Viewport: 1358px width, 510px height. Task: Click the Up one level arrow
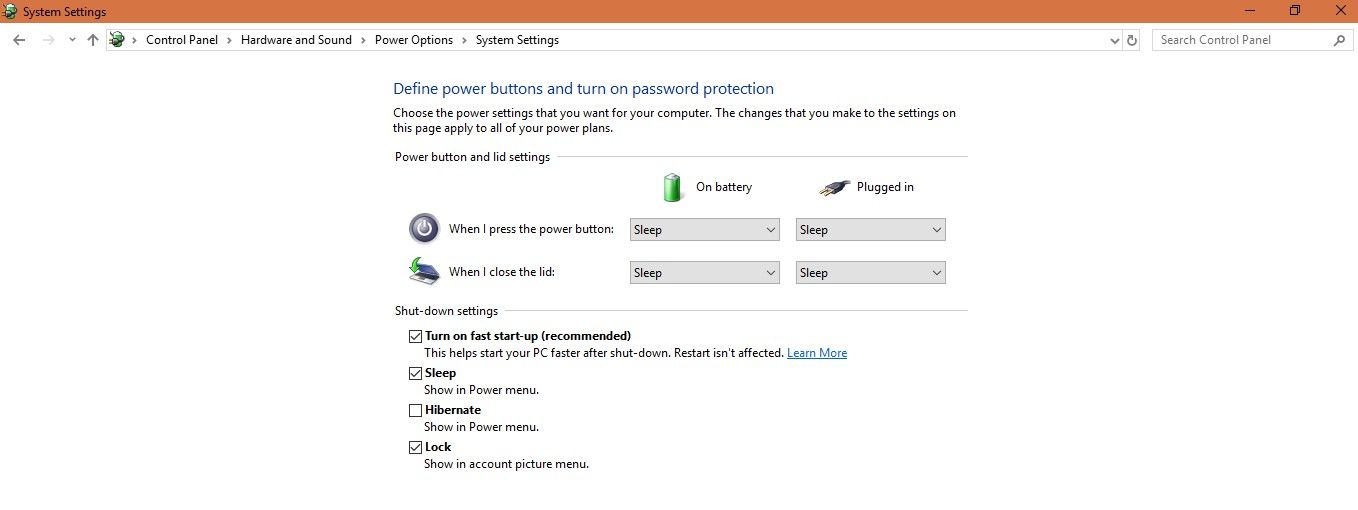coord(93,40)
